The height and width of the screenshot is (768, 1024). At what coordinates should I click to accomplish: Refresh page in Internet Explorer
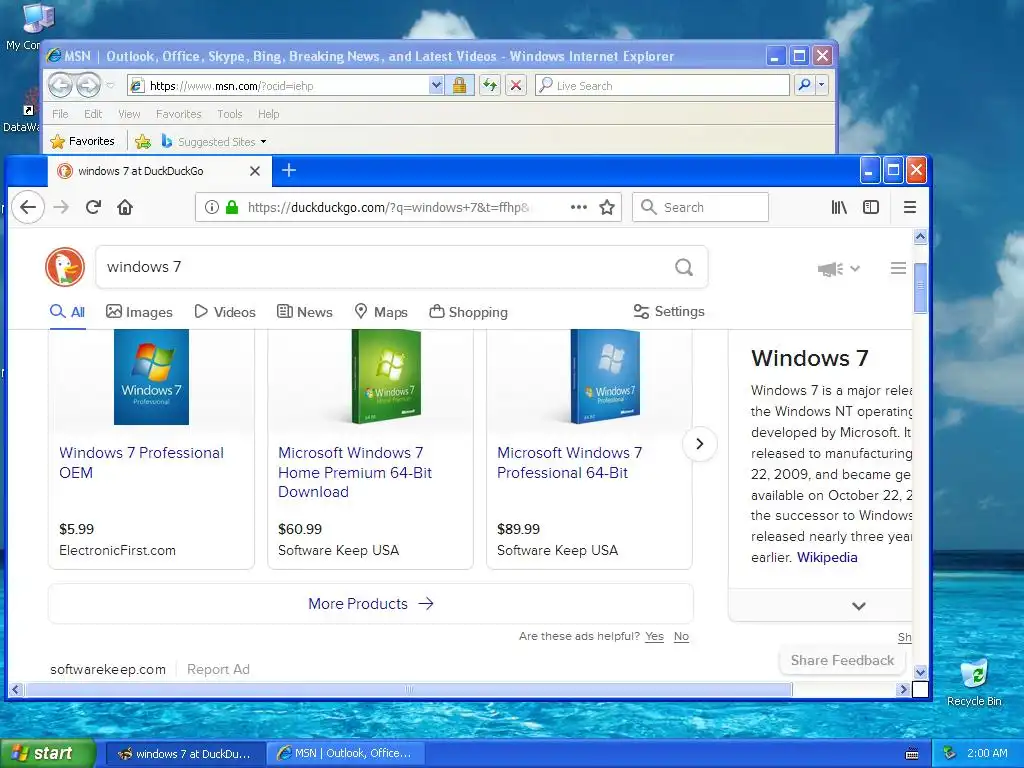(489, 86)
